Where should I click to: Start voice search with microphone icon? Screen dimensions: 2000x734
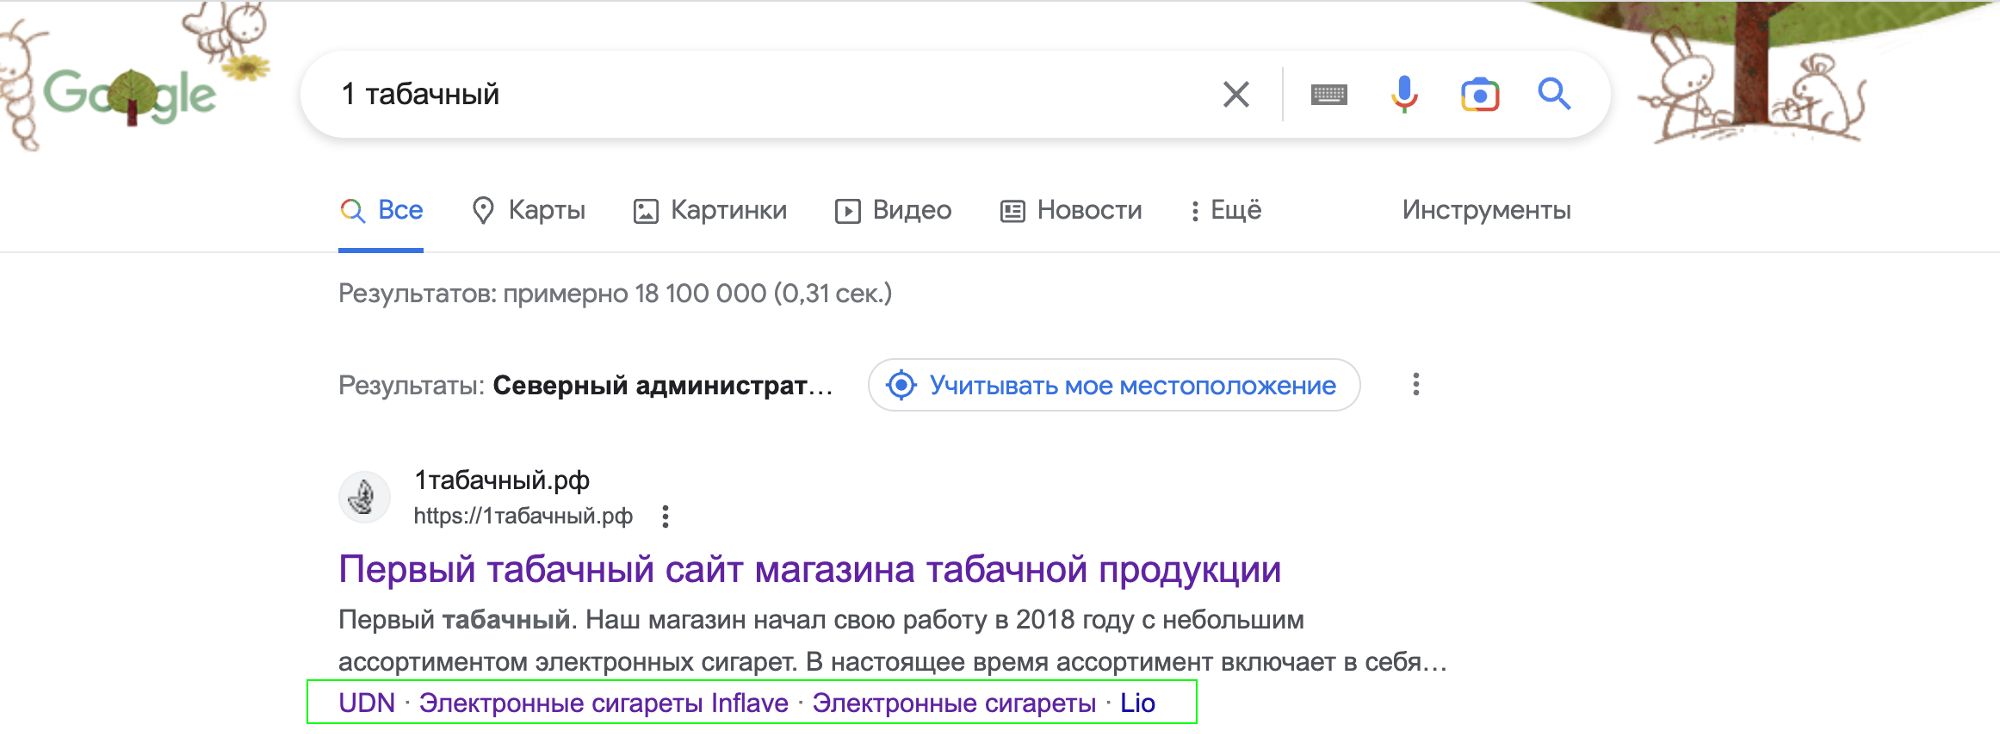1404,94
